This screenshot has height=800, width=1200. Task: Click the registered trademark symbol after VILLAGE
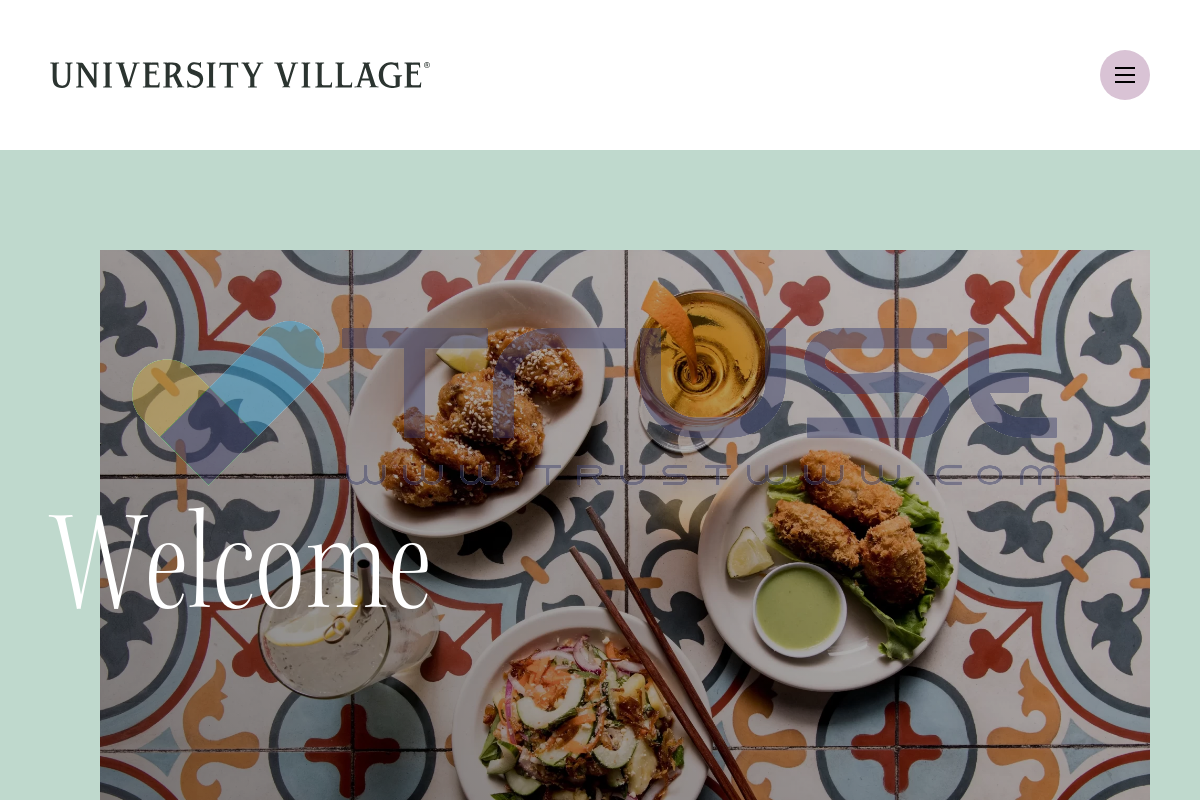tap(427, 65)
